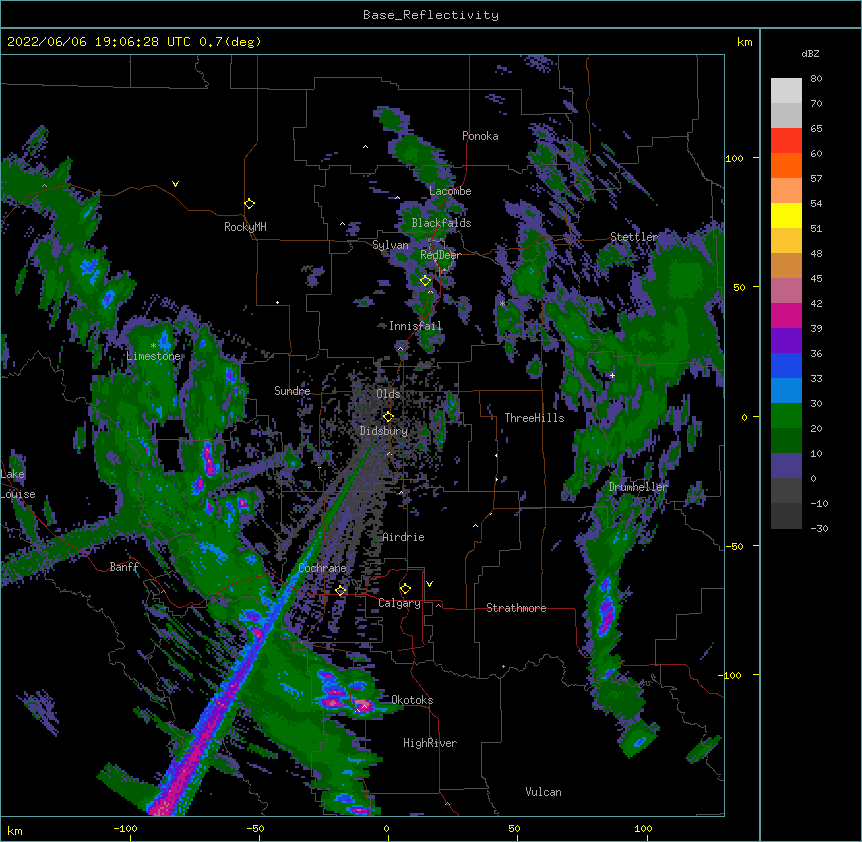Click the Banff label

124,567
